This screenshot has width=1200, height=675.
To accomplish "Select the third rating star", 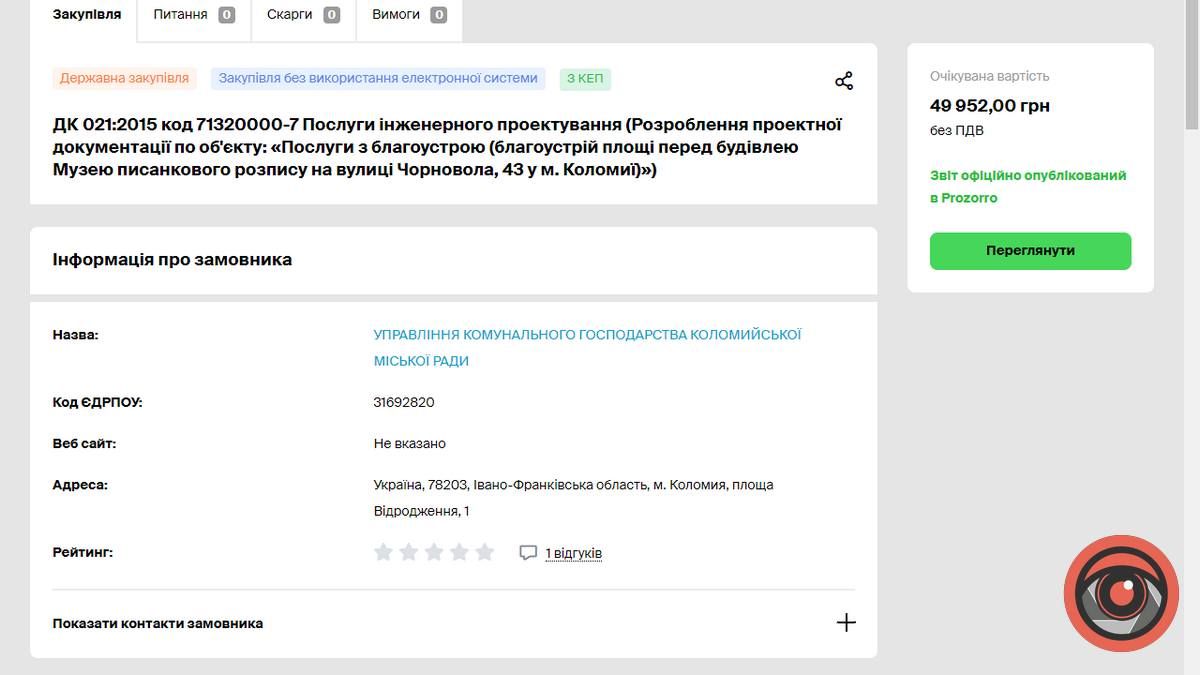I will (x=434, y=551).
